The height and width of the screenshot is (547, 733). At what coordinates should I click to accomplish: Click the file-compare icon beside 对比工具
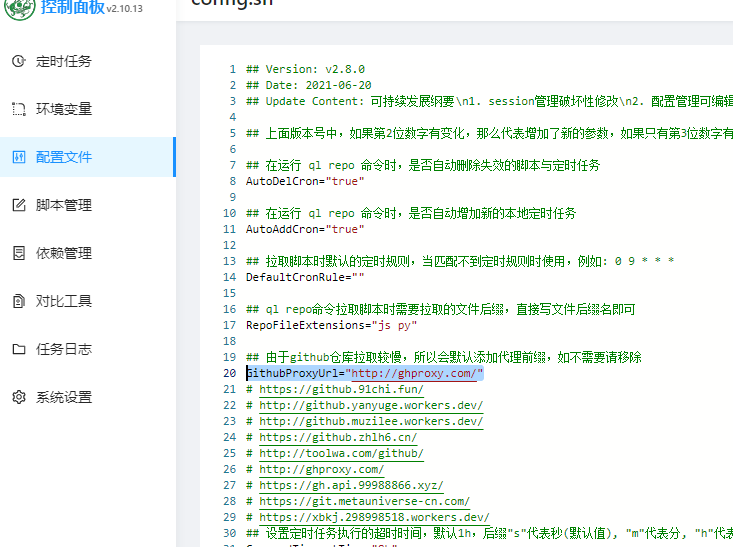pyautogui.click(x=19, y=301)
